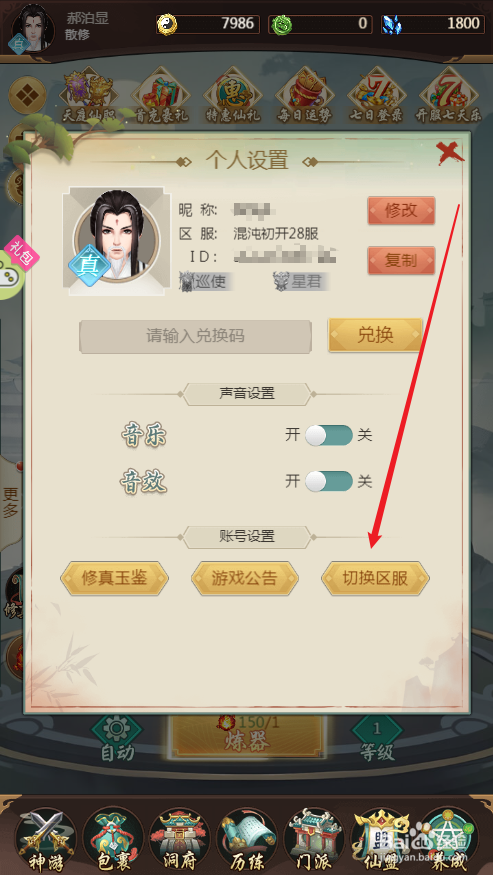Close the 个人设置 dialog
Image resolution: width=496 pixels, height=875 pixels.
450,153
